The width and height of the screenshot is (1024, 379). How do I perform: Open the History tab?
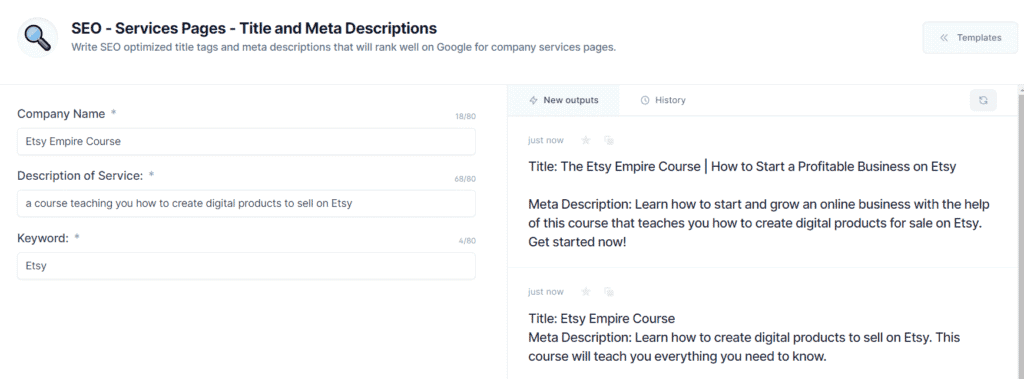click(x=663, y=100)
